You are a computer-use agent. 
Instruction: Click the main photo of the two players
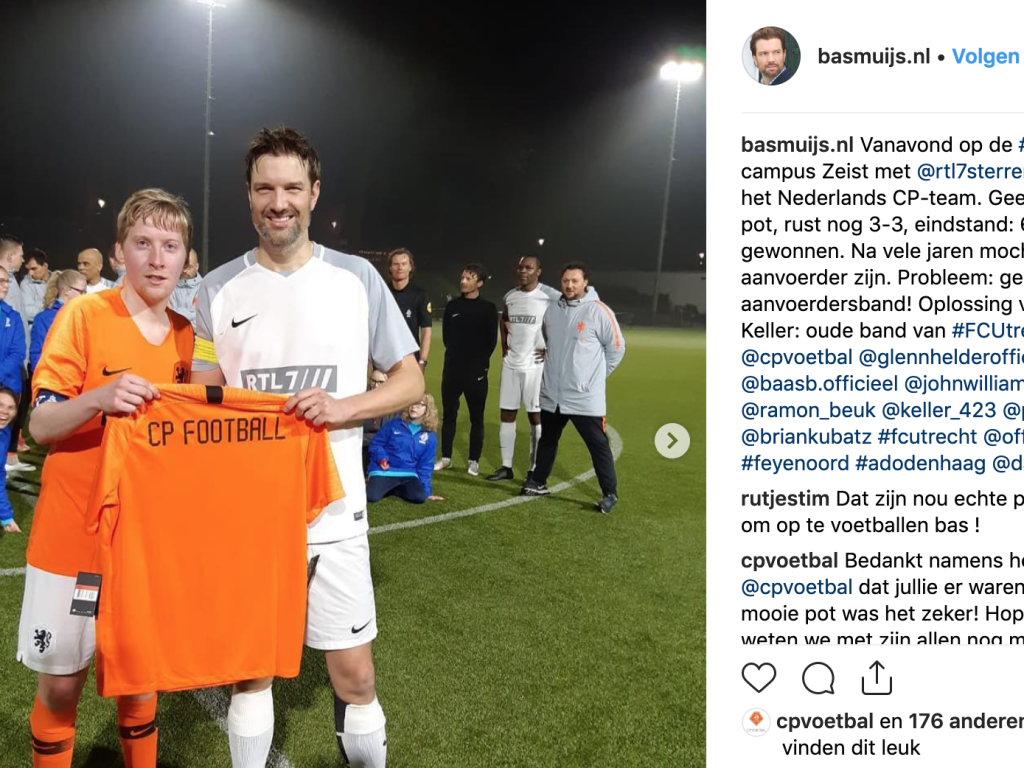353,384
